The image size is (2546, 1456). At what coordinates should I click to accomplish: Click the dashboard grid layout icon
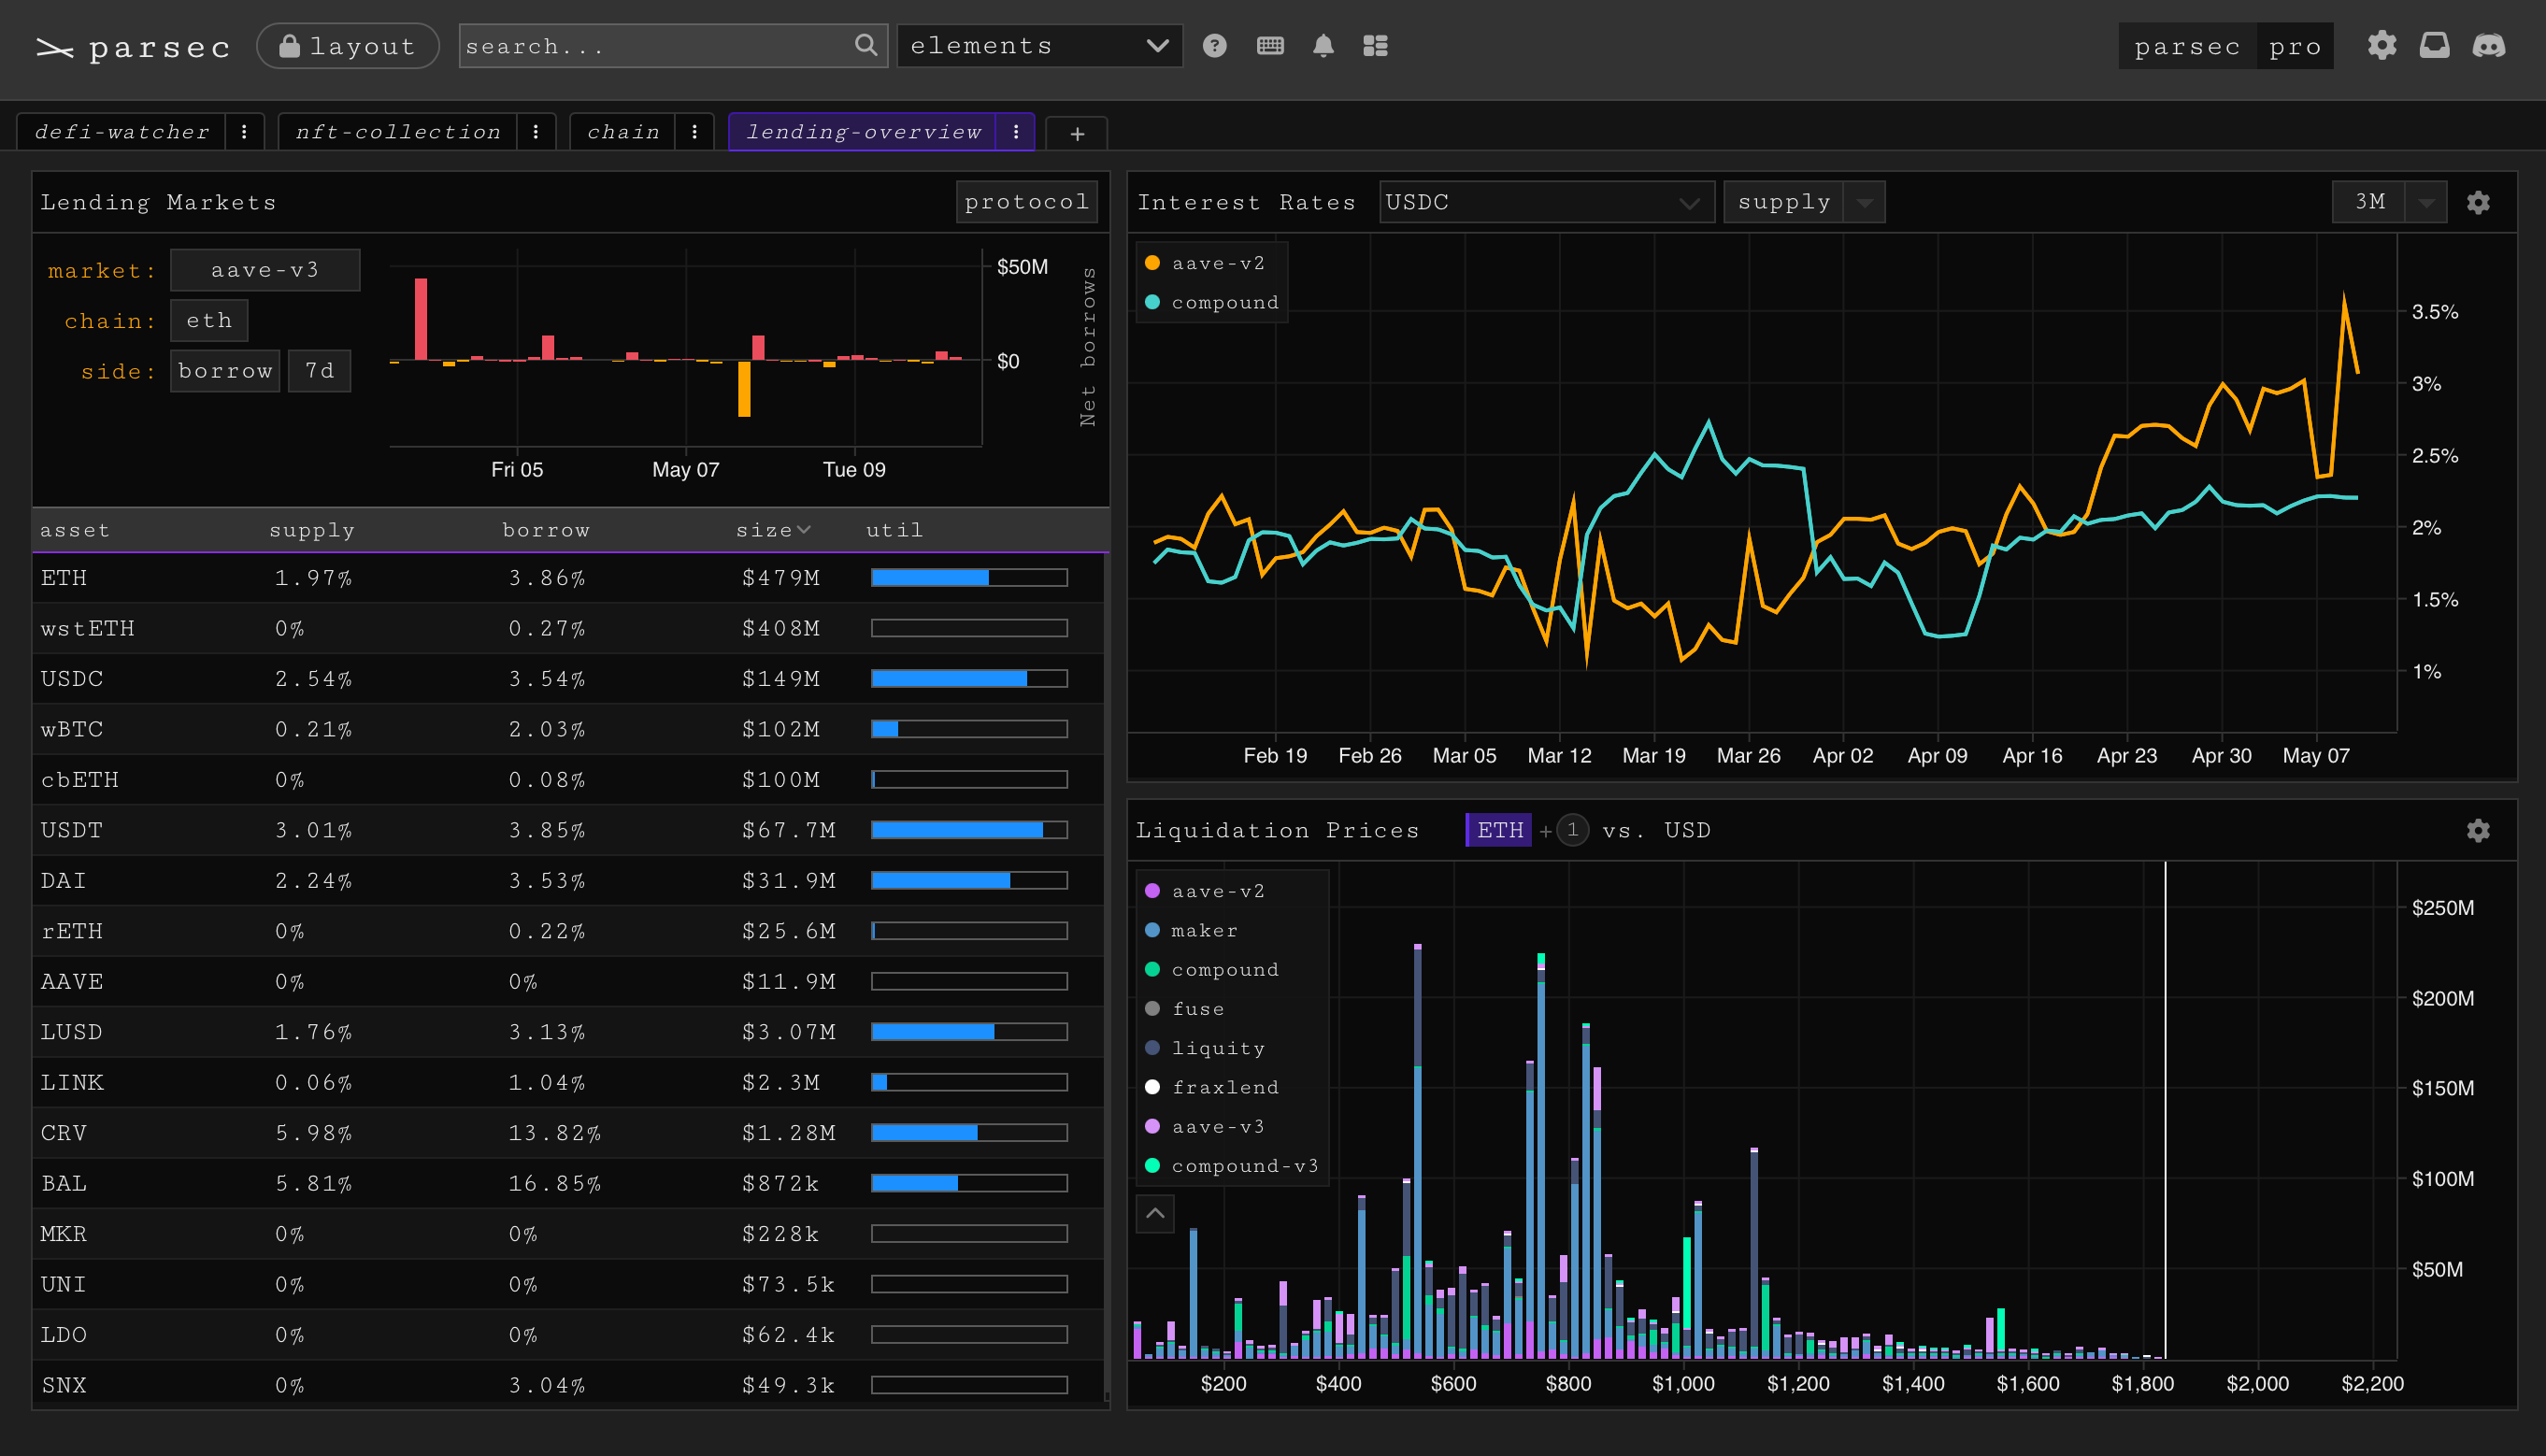point(1375,46)
